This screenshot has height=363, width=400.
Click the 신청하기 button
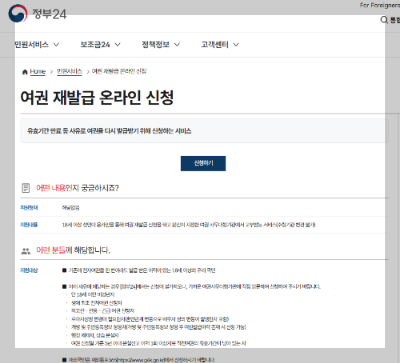coord(203,163)
